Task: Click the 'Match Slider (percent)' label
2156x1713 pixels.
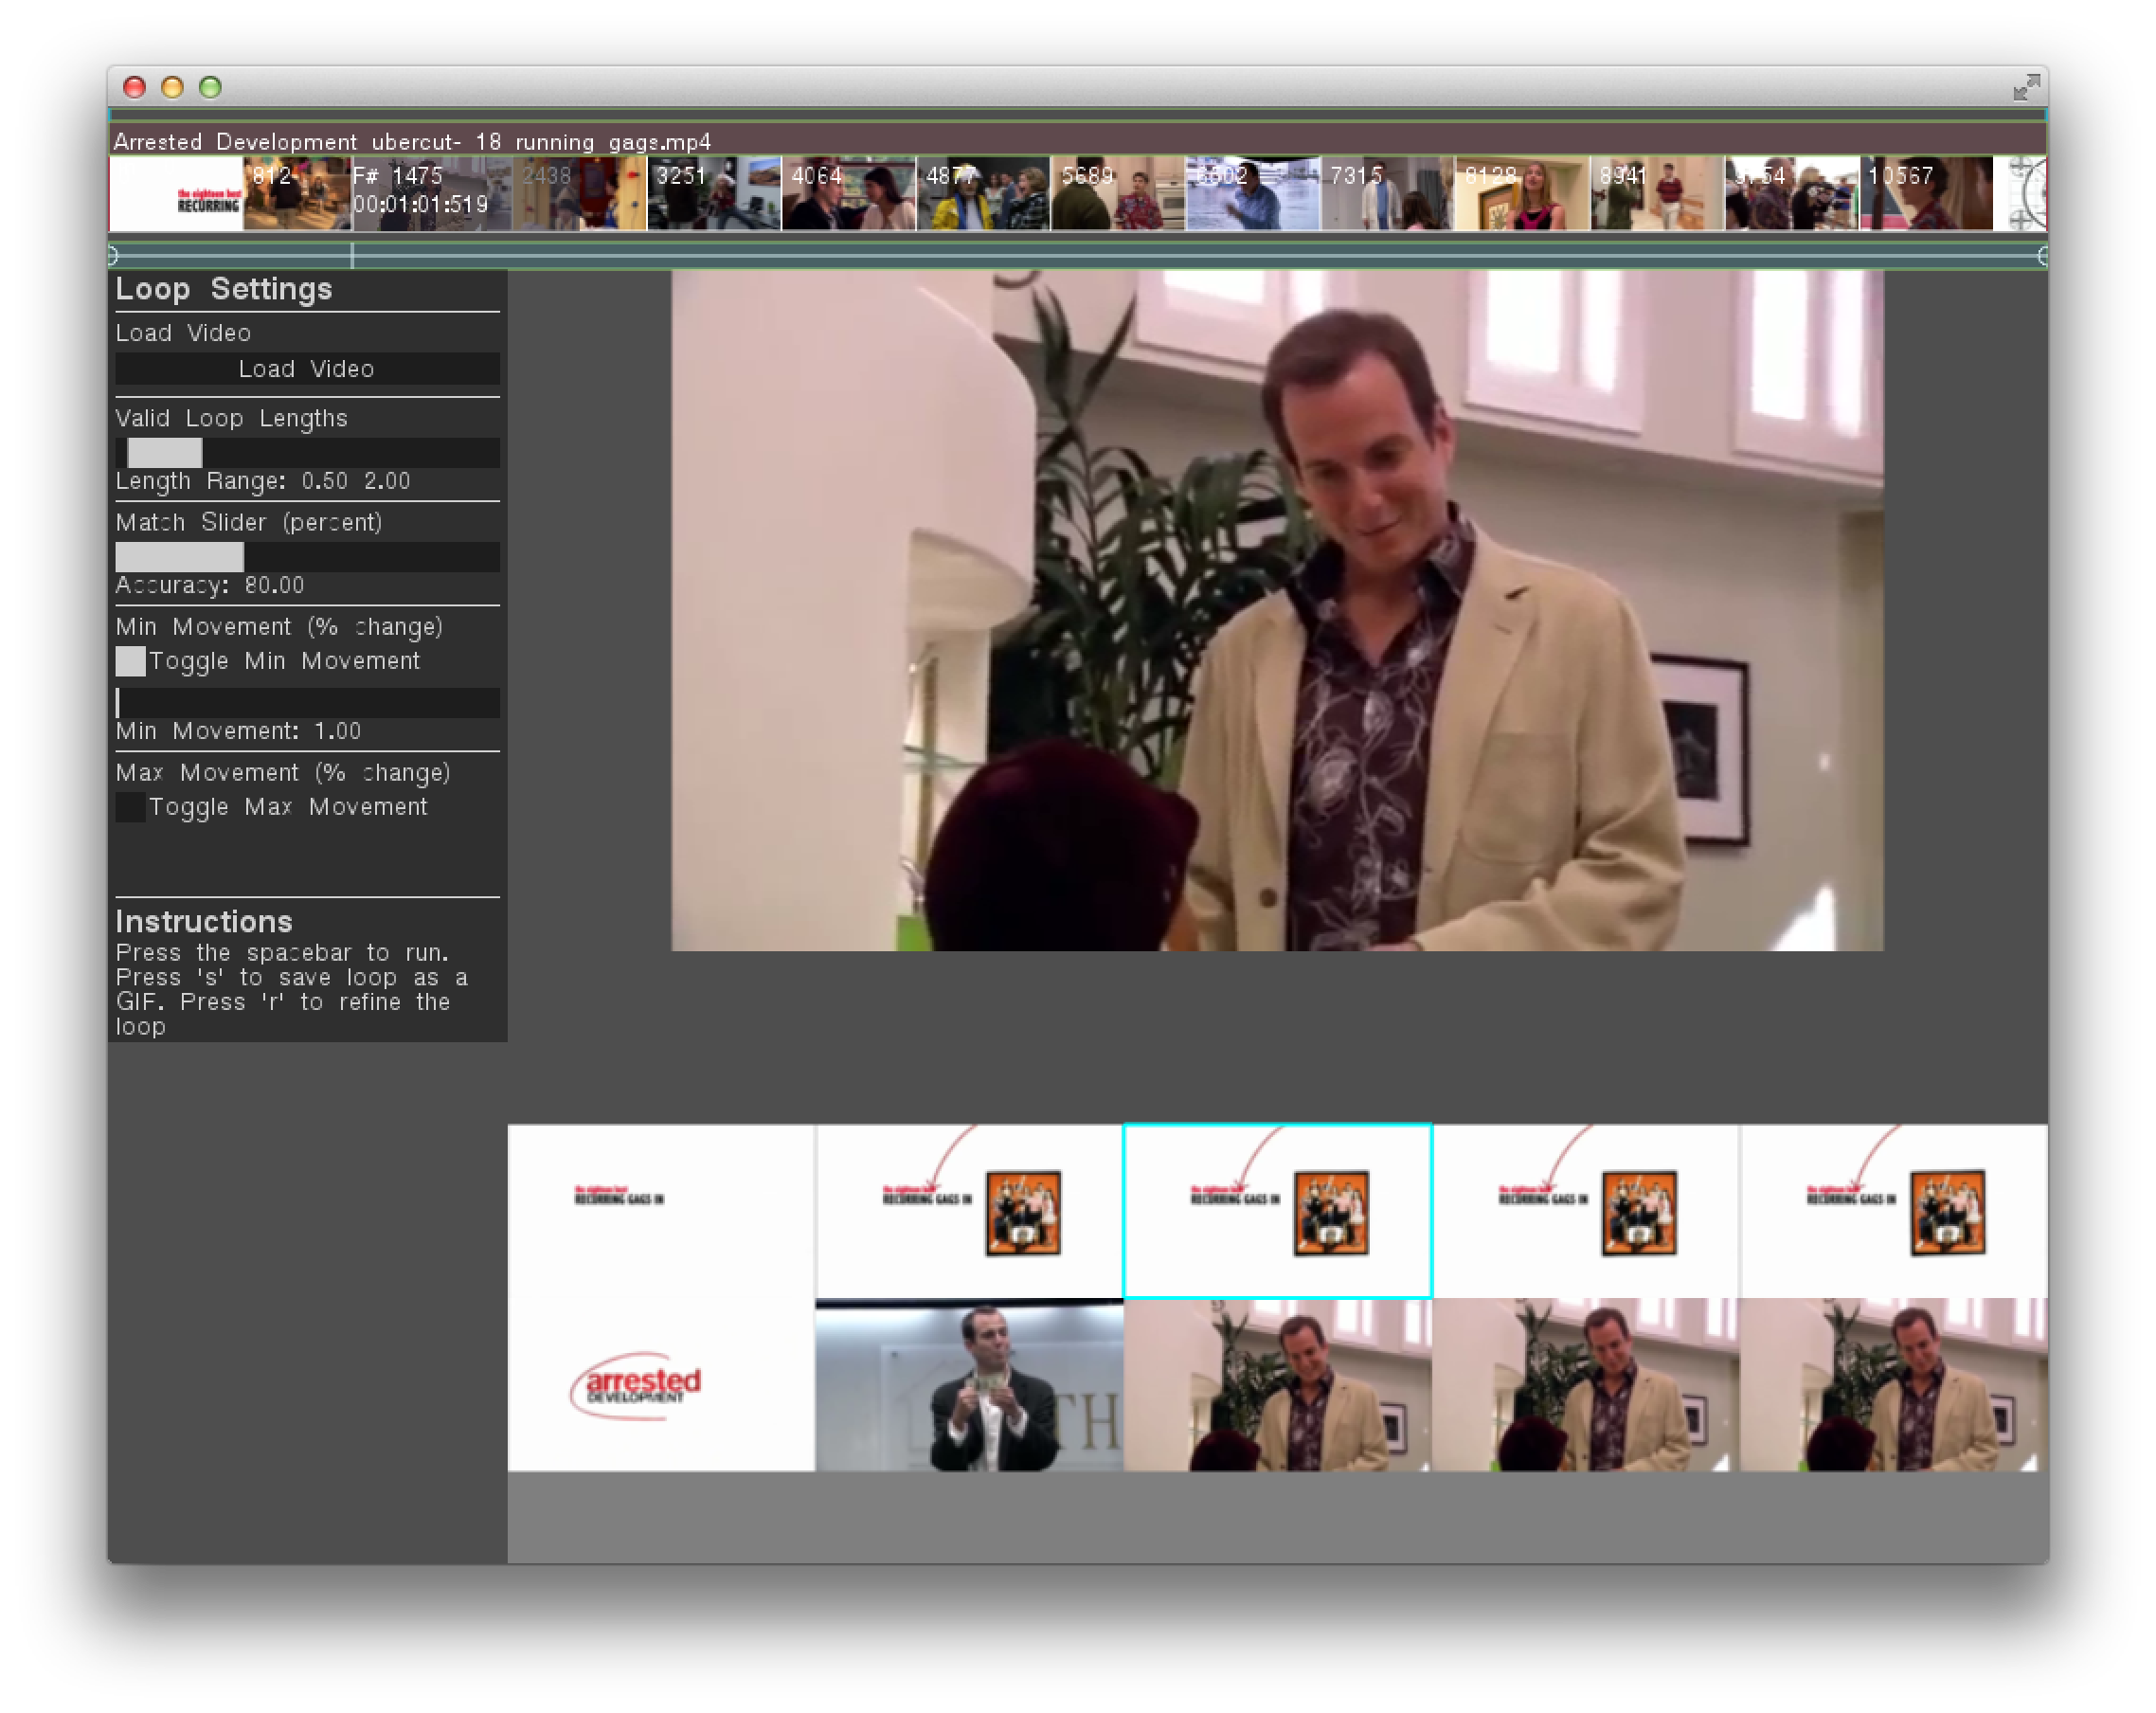Action: point(249,522)
